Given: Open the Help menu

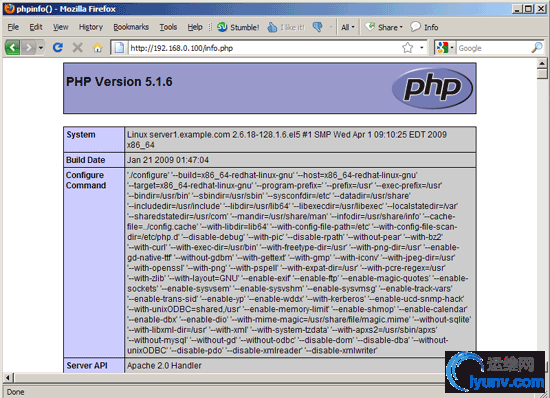Looking at the screenshot, I should point(195,27).
